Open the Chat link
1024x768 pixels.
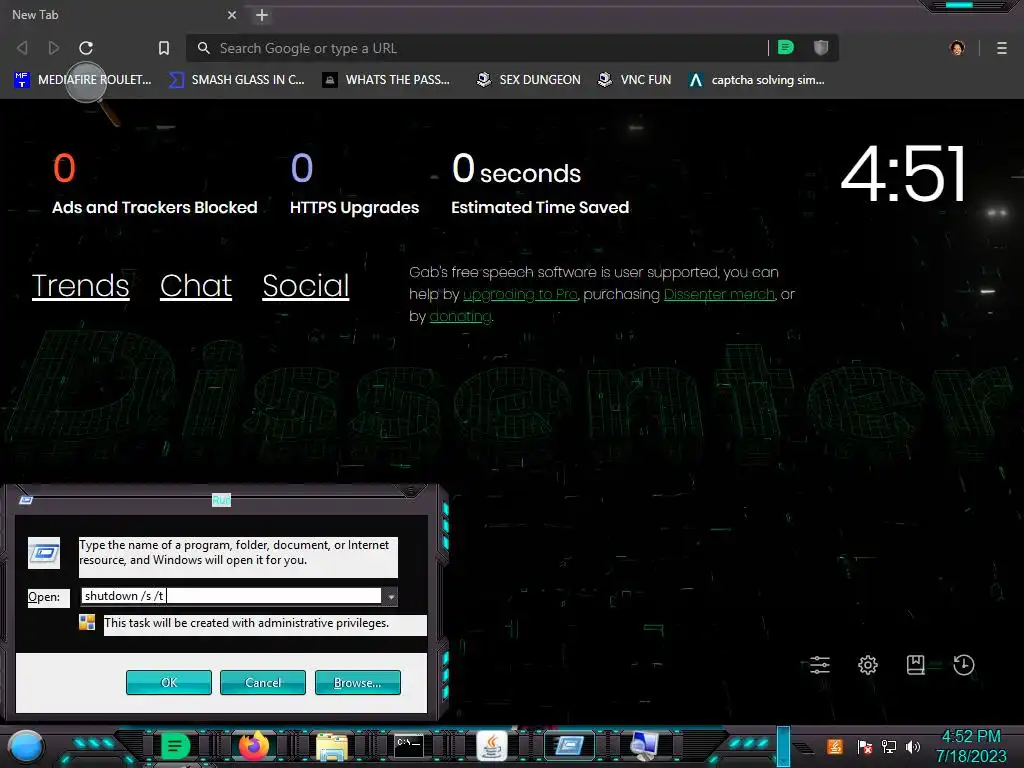click(196, 285)
